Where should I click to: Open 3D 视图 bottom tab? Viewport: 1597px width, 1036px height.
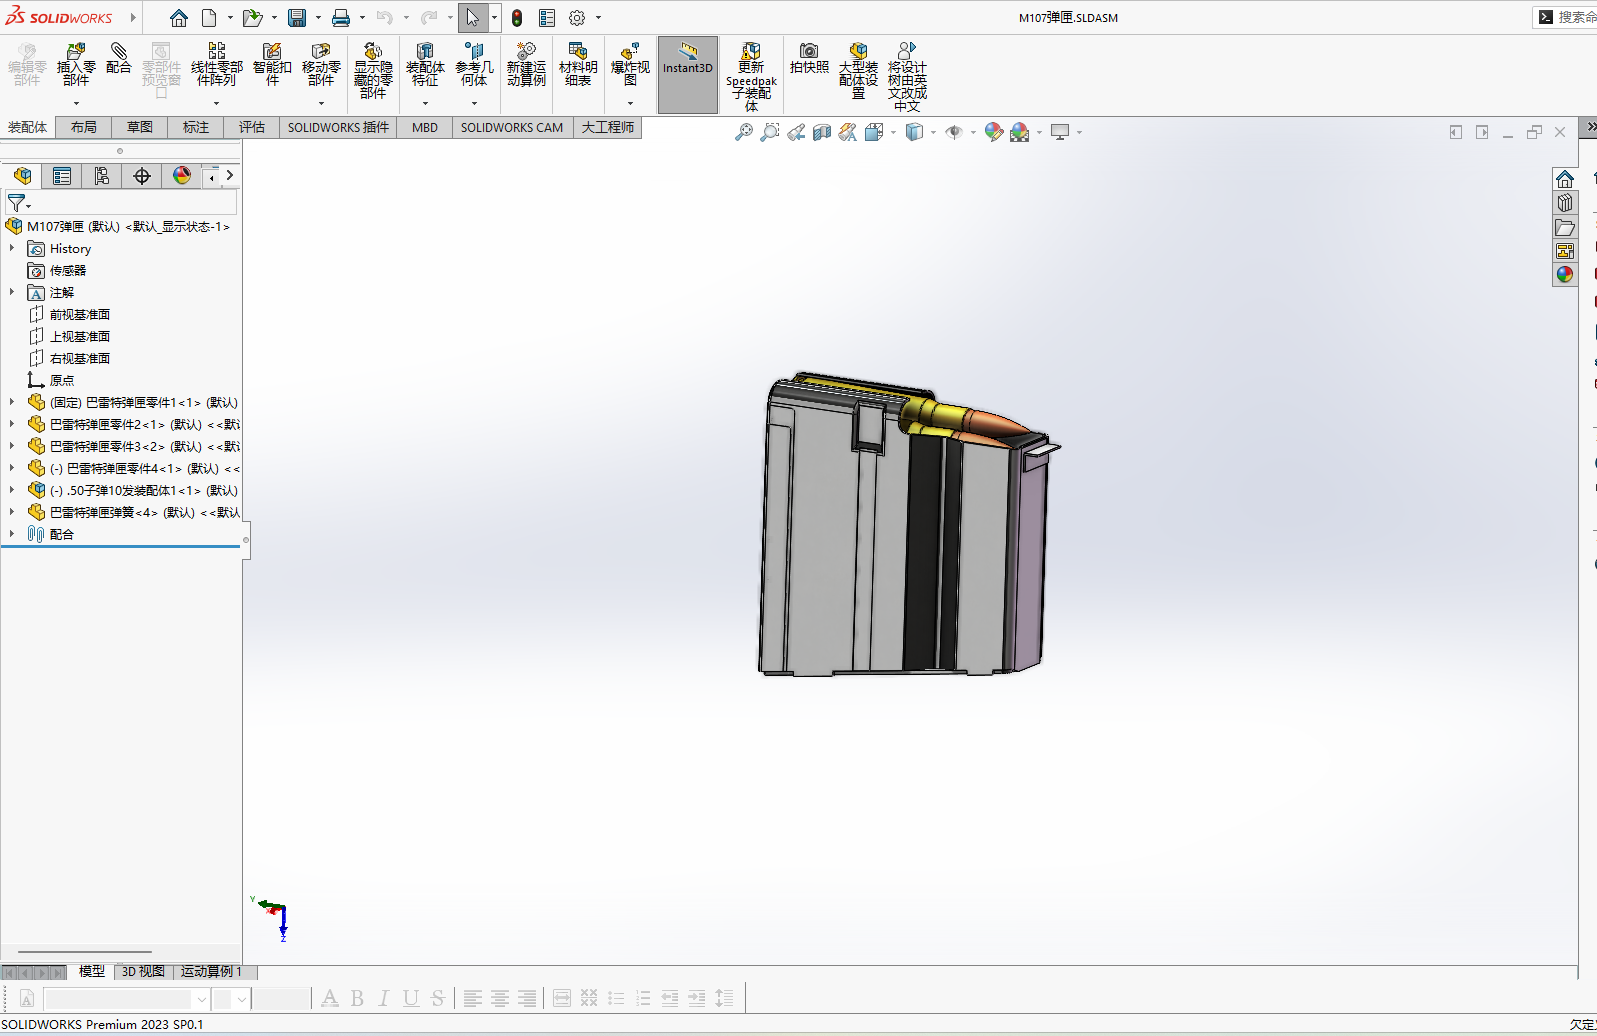point(143,971)
